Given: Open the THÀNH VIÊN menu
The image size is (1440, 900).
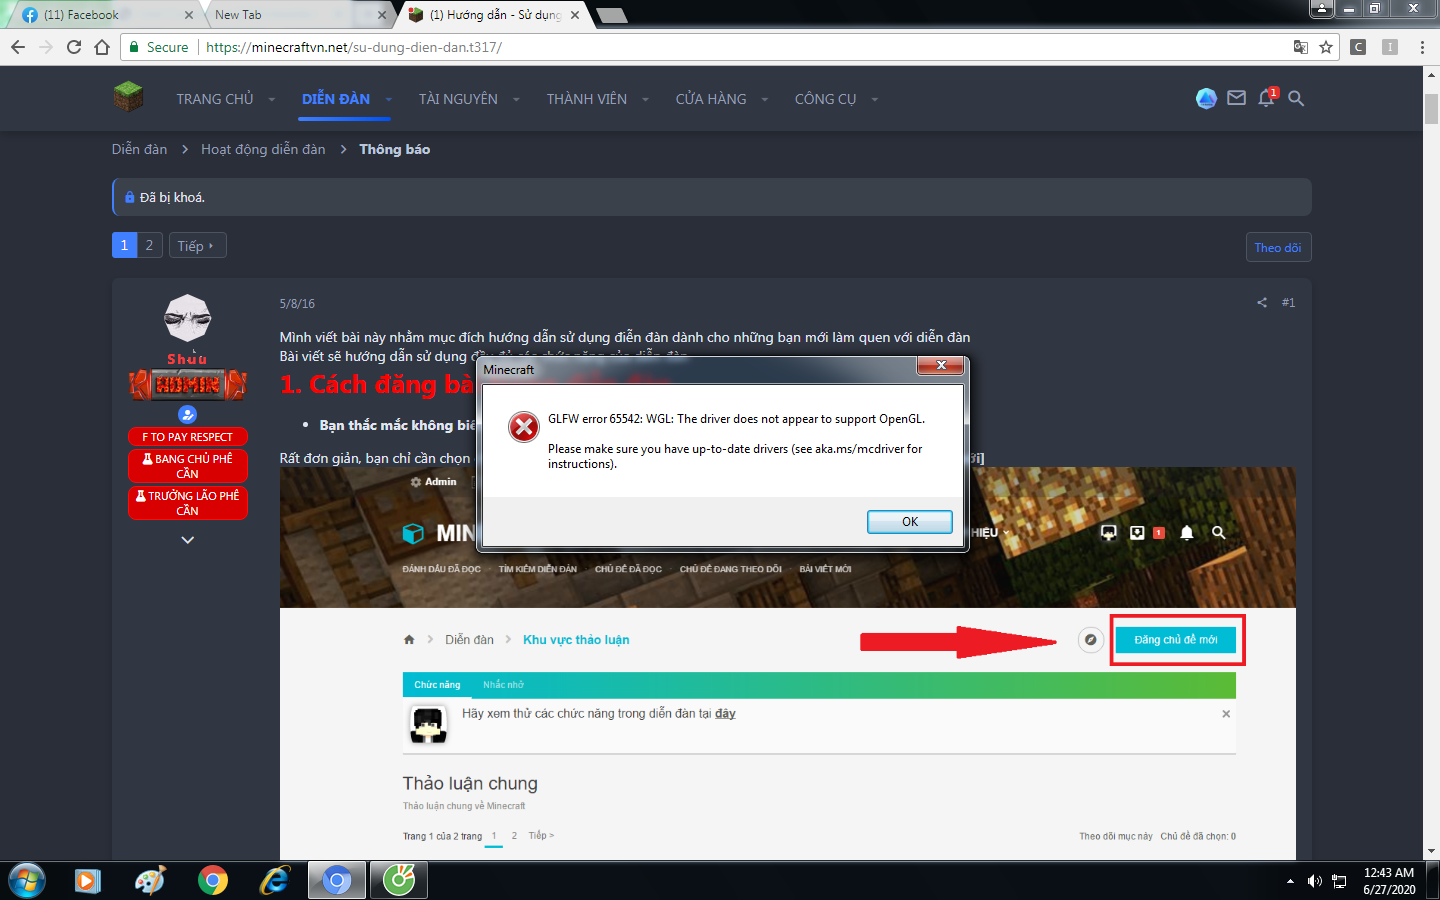Looking at the screenshot, I should click(587, 99).
